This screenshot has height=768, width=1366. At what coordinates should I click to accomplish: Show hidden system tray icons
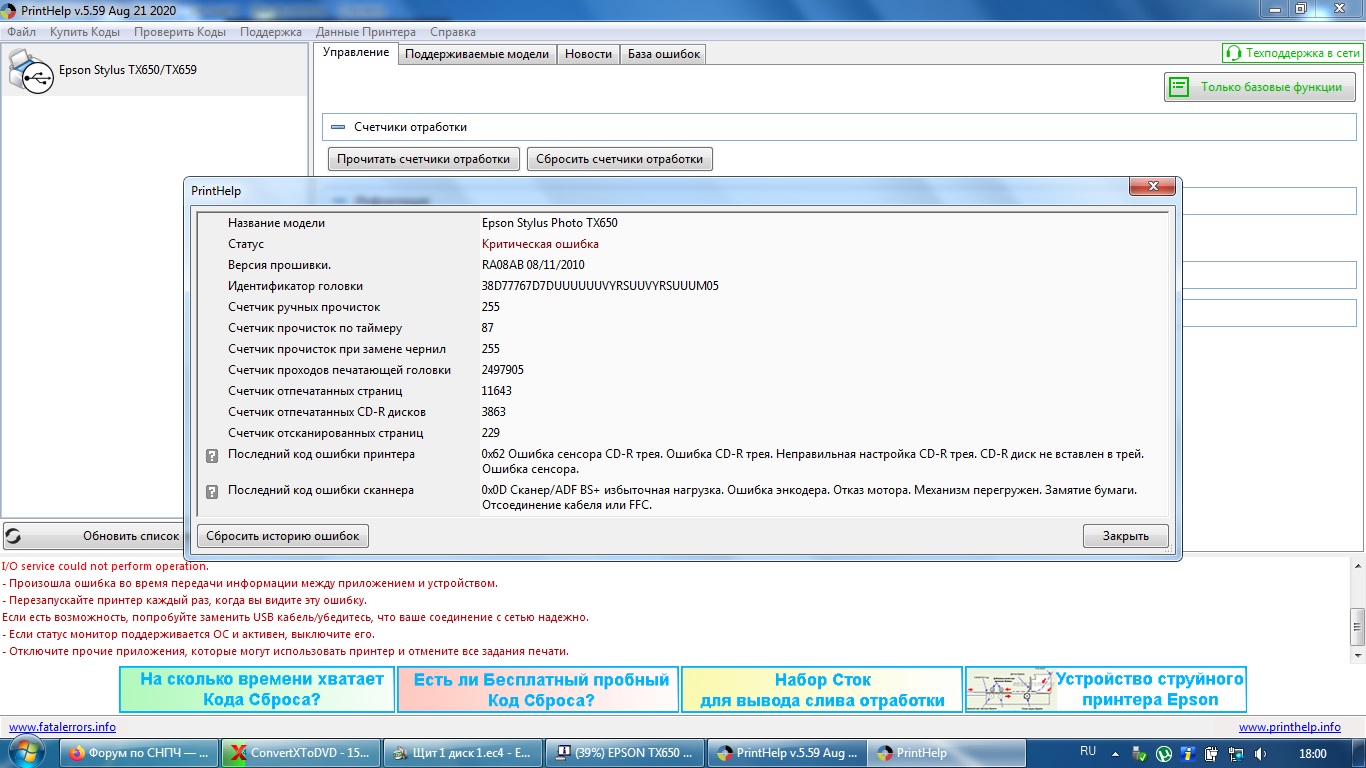(x=1116, y=753)
